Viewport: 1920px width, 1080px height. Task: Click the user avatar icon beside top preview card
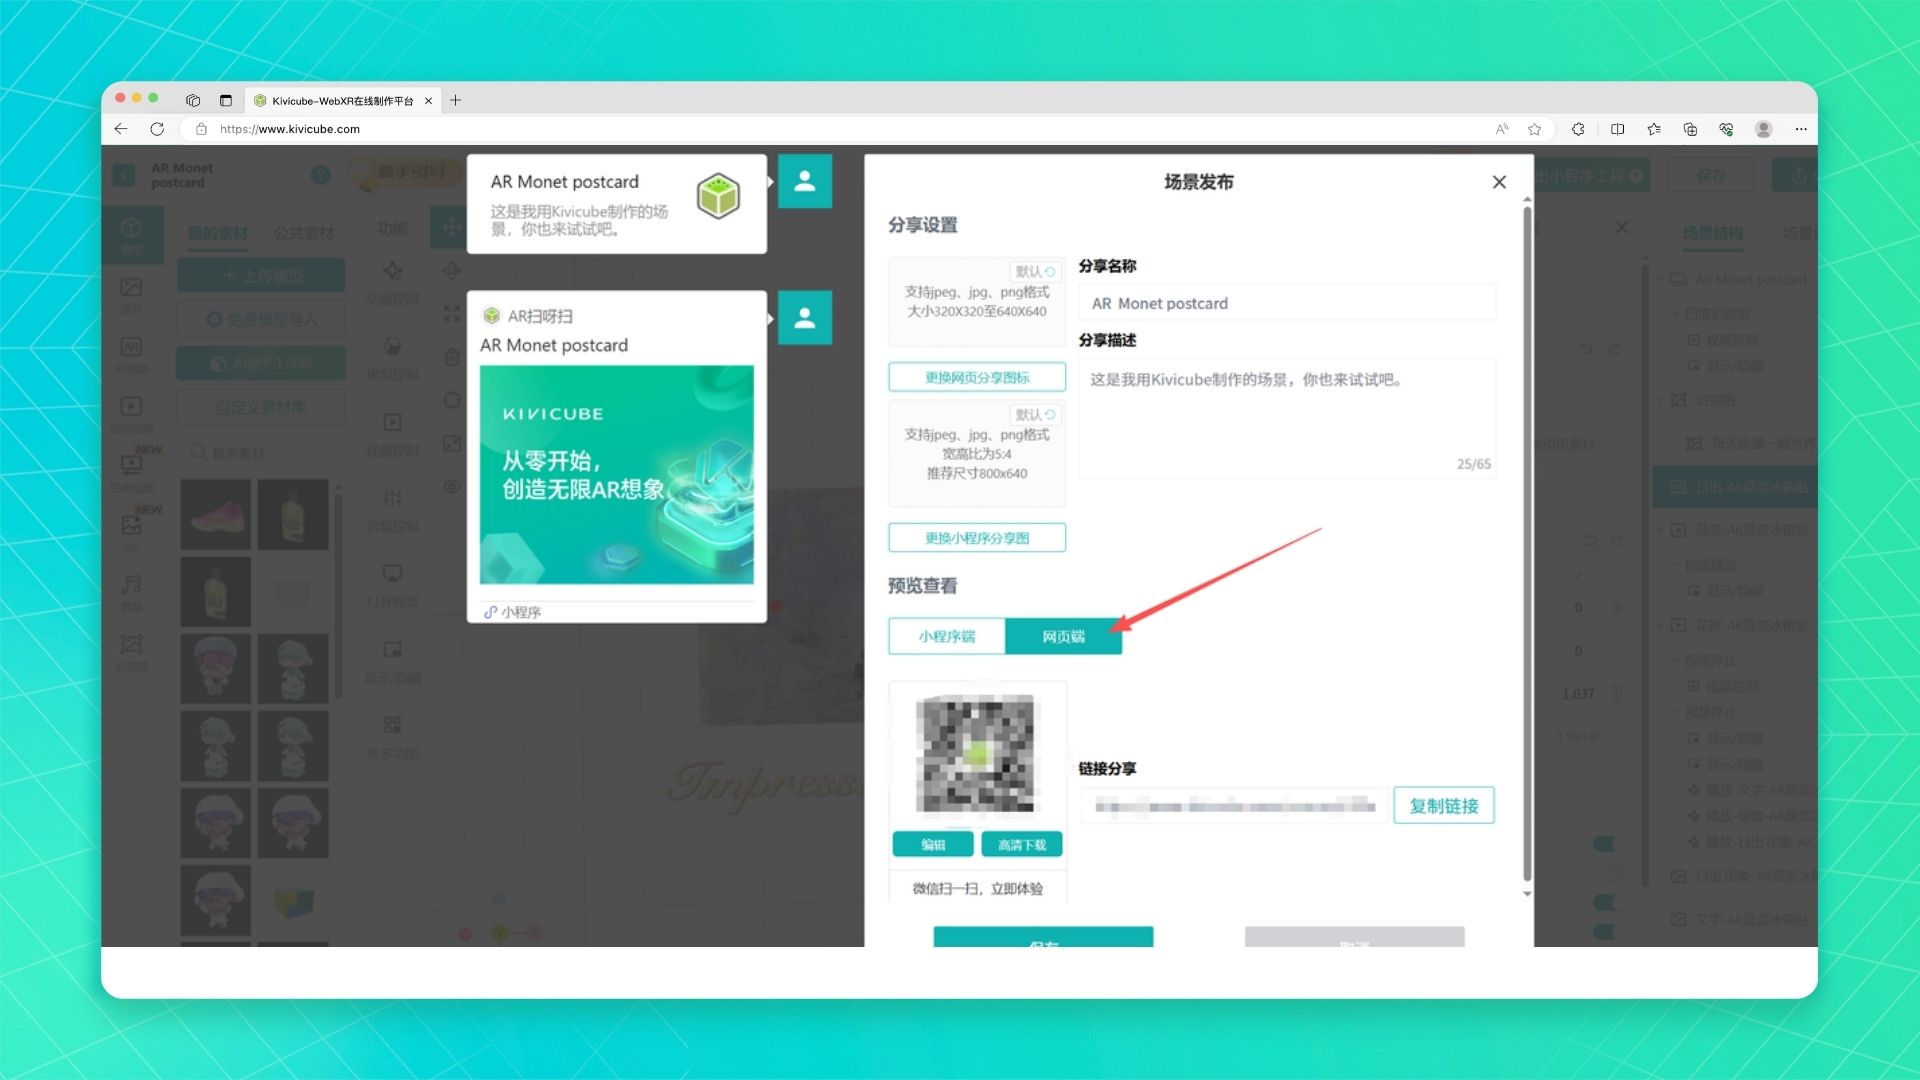pos(805,182)
